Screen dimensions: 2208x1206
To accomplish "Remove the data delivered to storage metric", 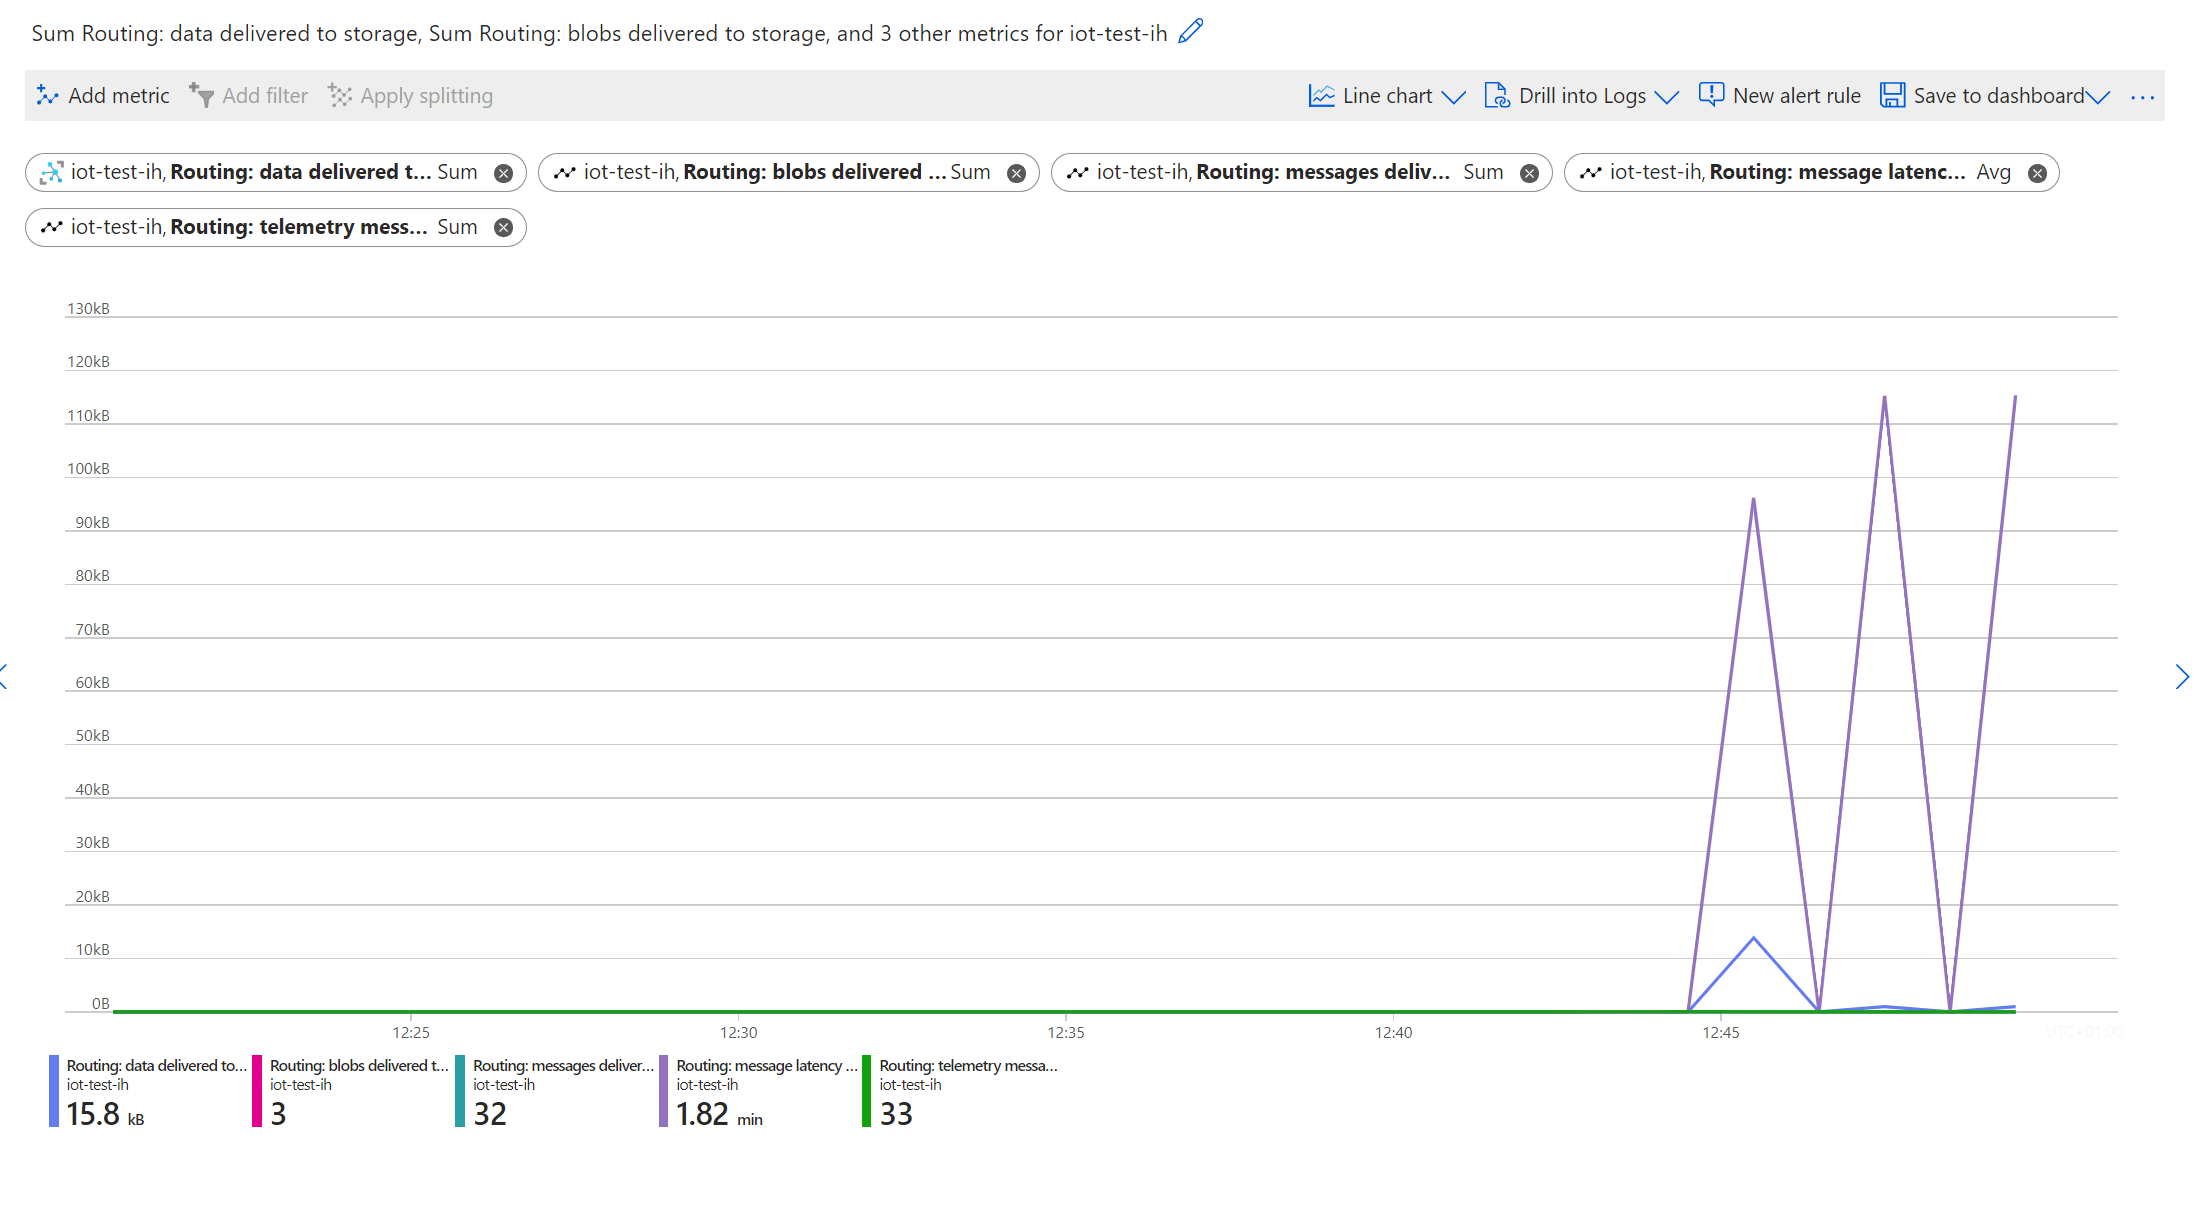I will click(x=504, y=173).
